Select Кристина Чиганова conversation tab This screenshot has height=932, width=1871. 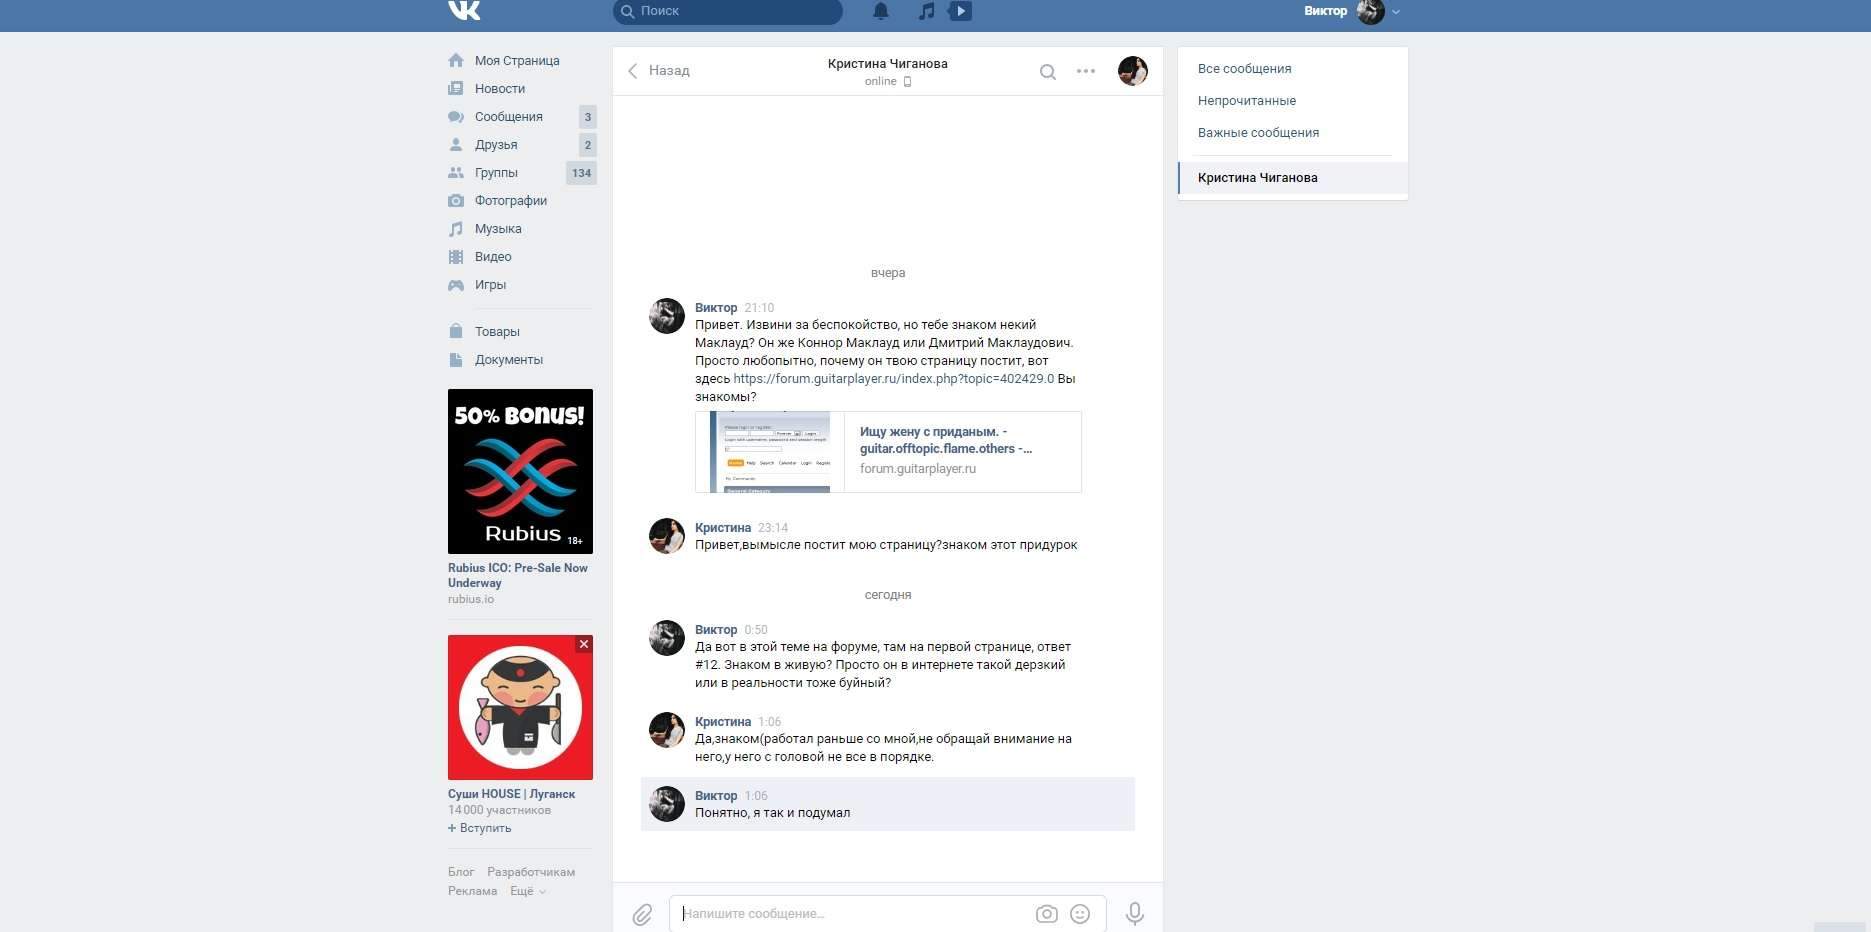[1293, 178]
